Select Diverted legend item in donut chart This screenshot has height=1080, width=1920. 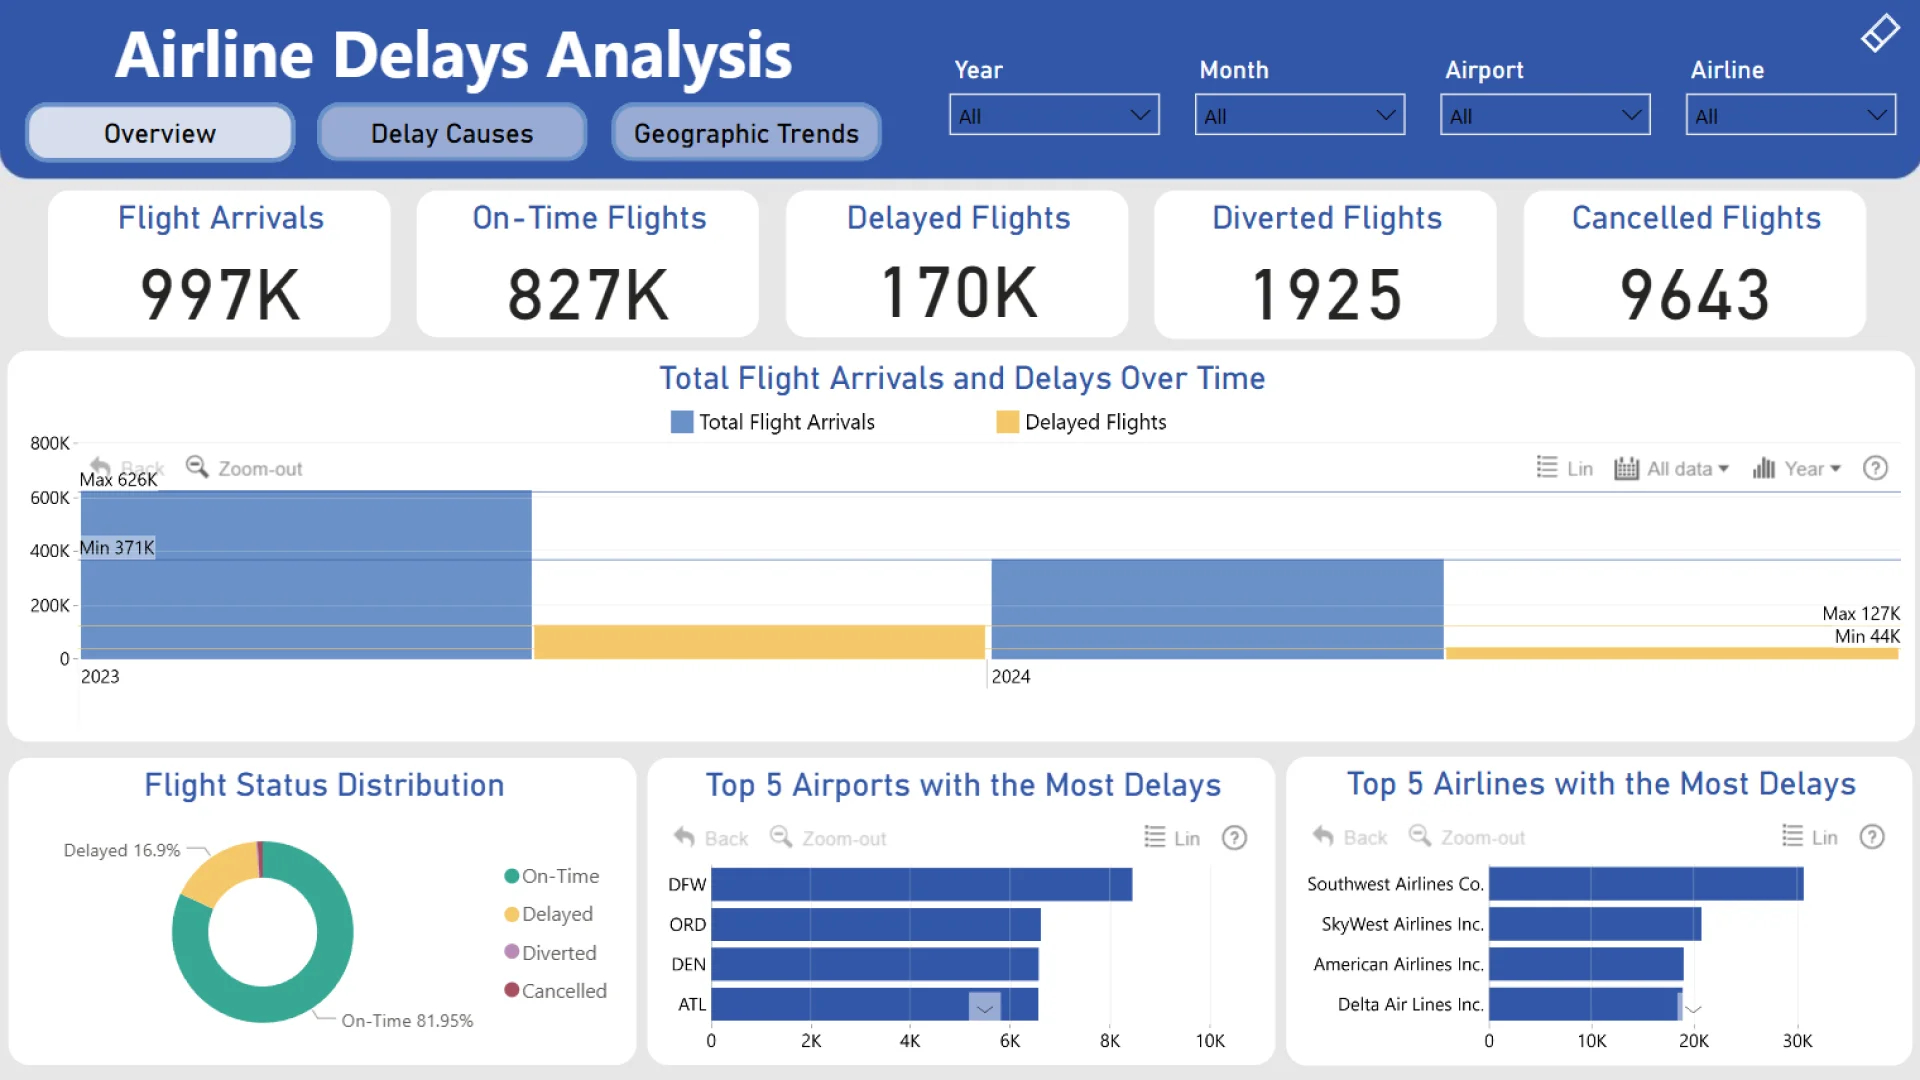point(551,953)
